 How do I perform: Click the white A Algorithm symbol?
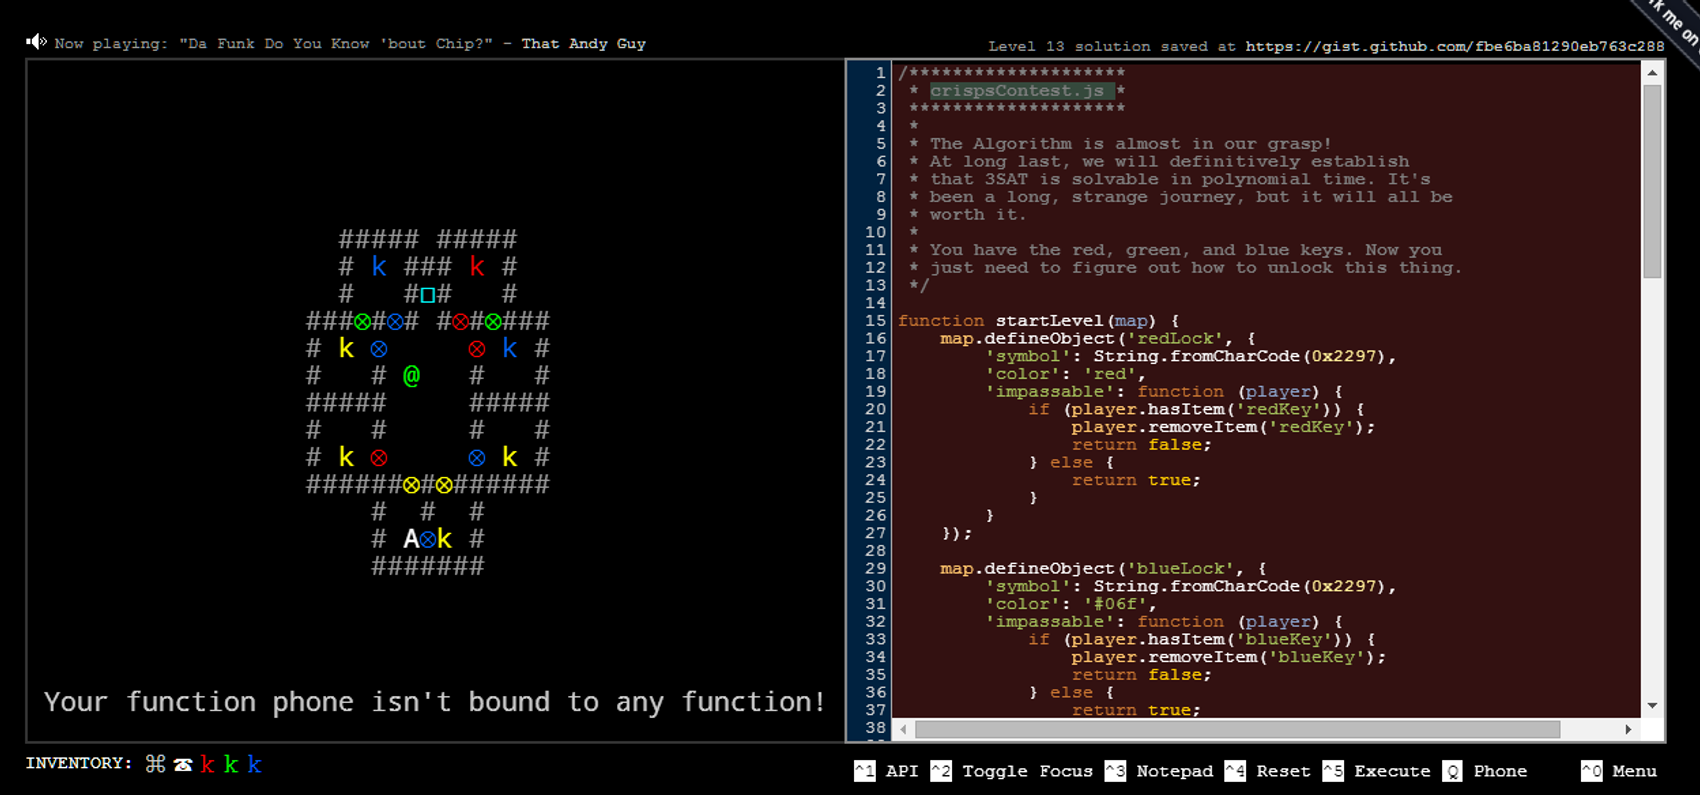411,539
